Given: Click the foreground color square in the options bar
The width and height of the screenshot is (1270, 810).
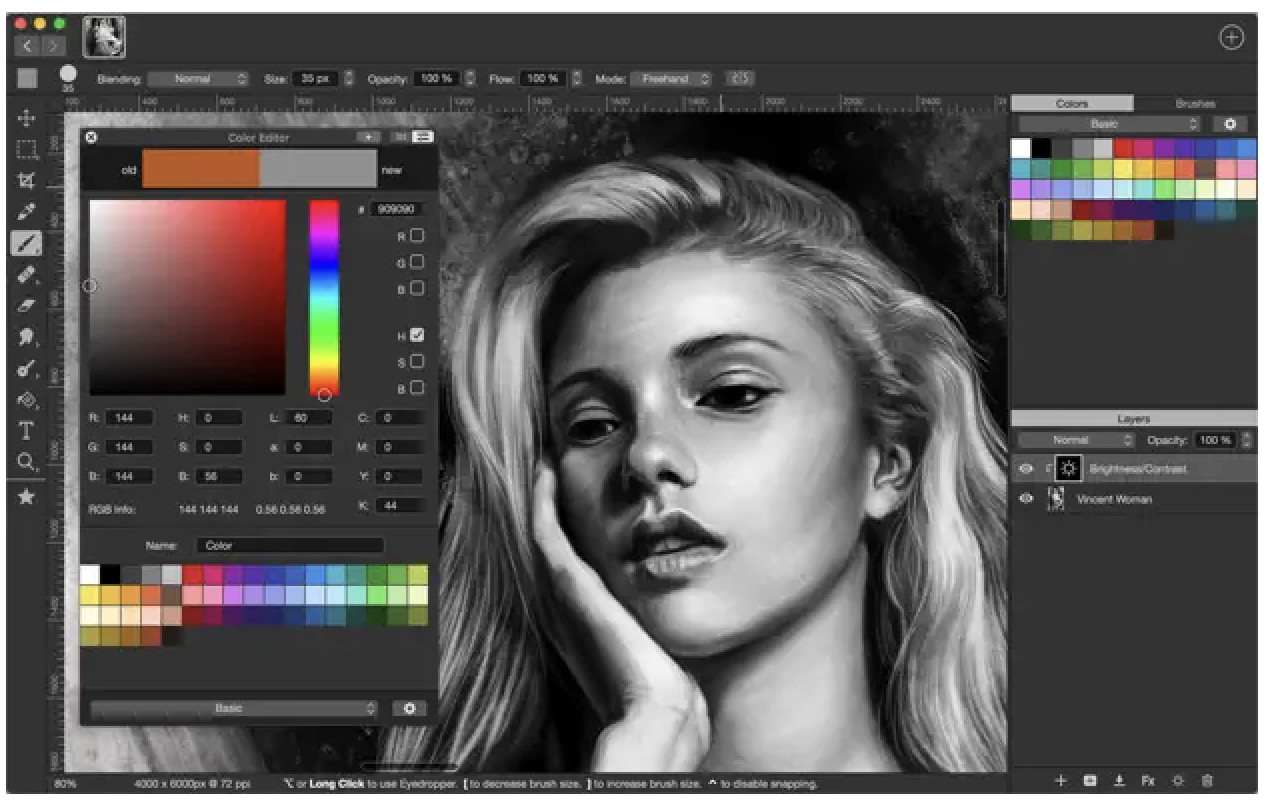Looking at the screenshot, I should tap(28, 78).
